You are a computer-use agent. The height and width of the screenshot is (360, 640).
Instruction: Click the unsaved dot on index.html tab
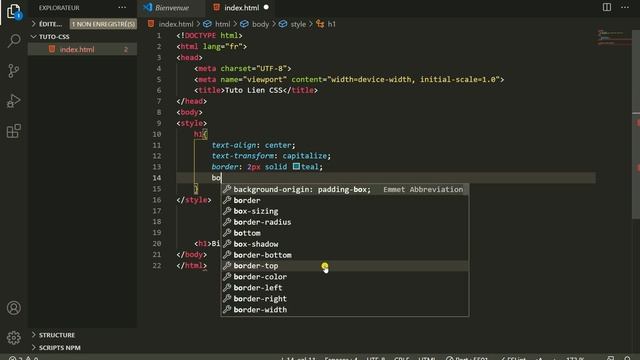click(x=267, y=7)
